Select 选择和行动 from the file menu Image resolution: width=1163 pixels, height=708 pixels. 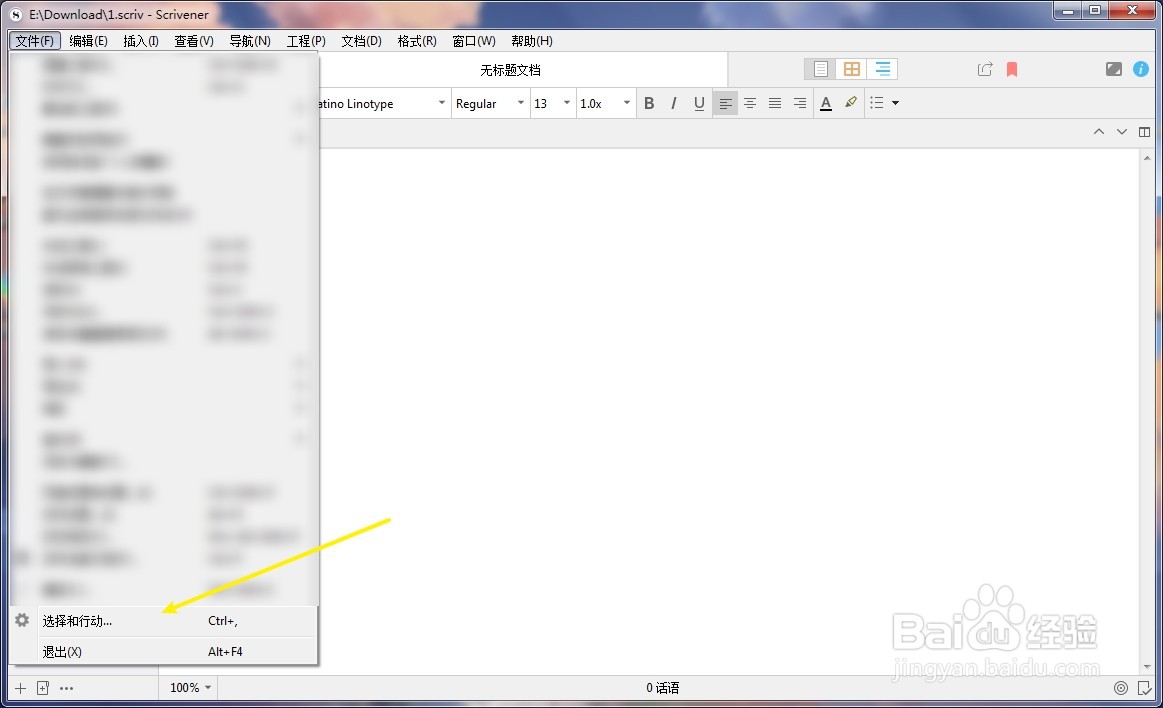click(77, 620)
